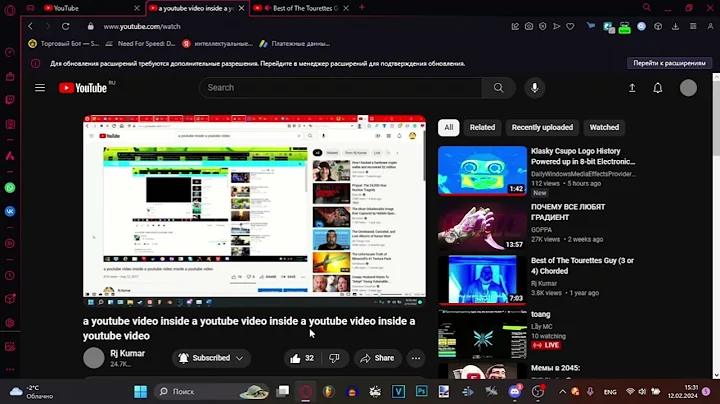
Task: Switch ENG keyboard language
Action: [x=610, y=392]
